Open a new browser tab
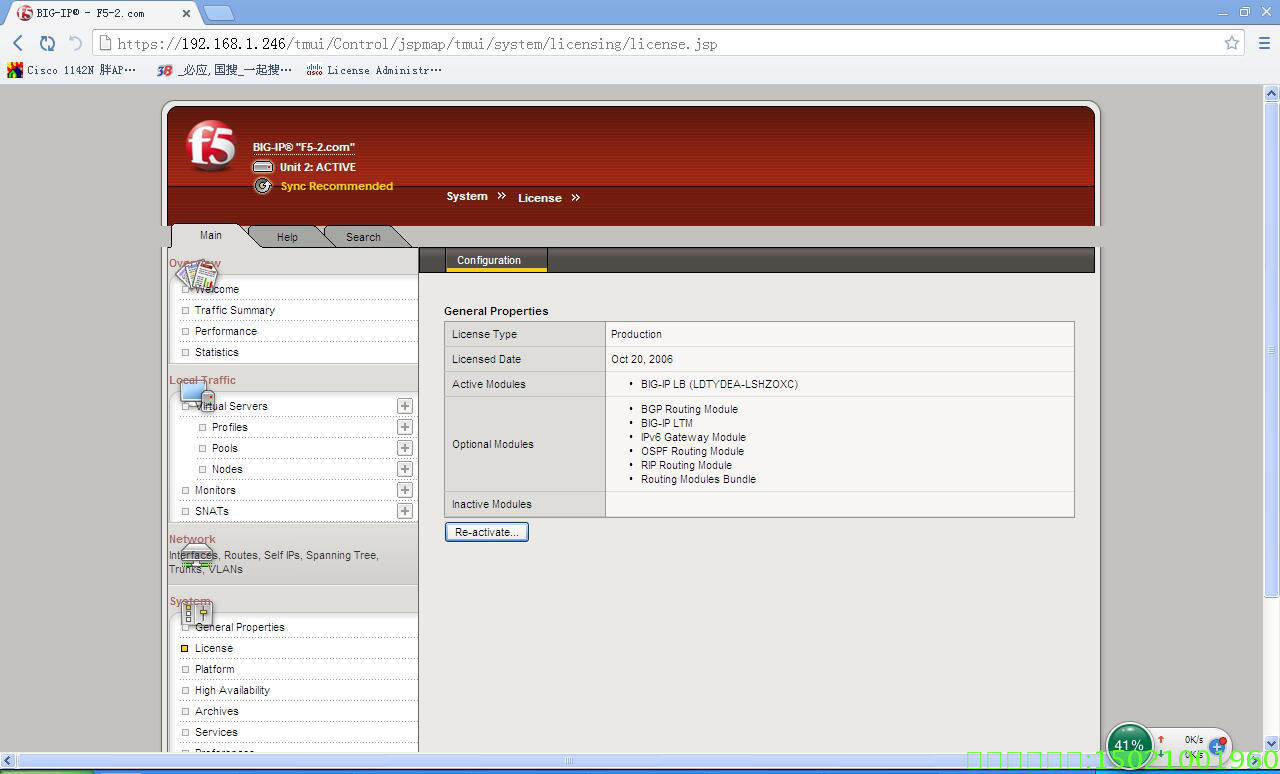1280x774 pixels. [219, 13]
